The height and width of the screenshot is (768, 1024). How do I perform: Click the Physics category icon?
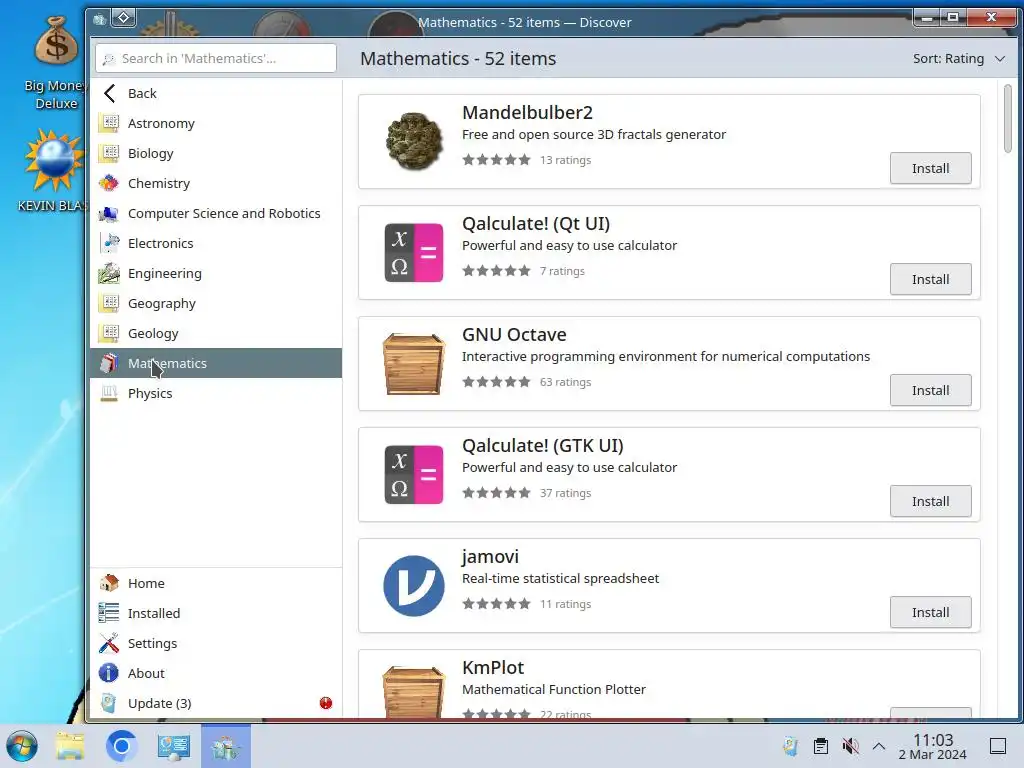point(109,393)
